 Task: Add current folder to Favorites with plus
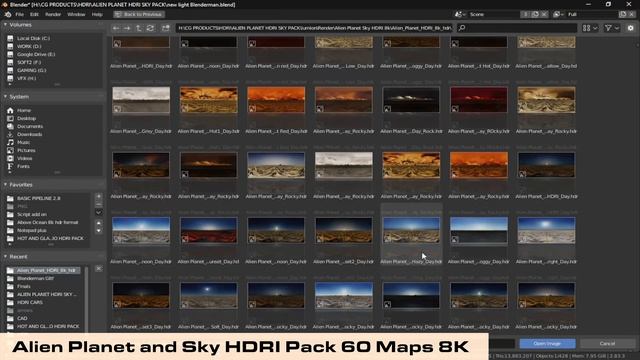[x=99, y=196]
